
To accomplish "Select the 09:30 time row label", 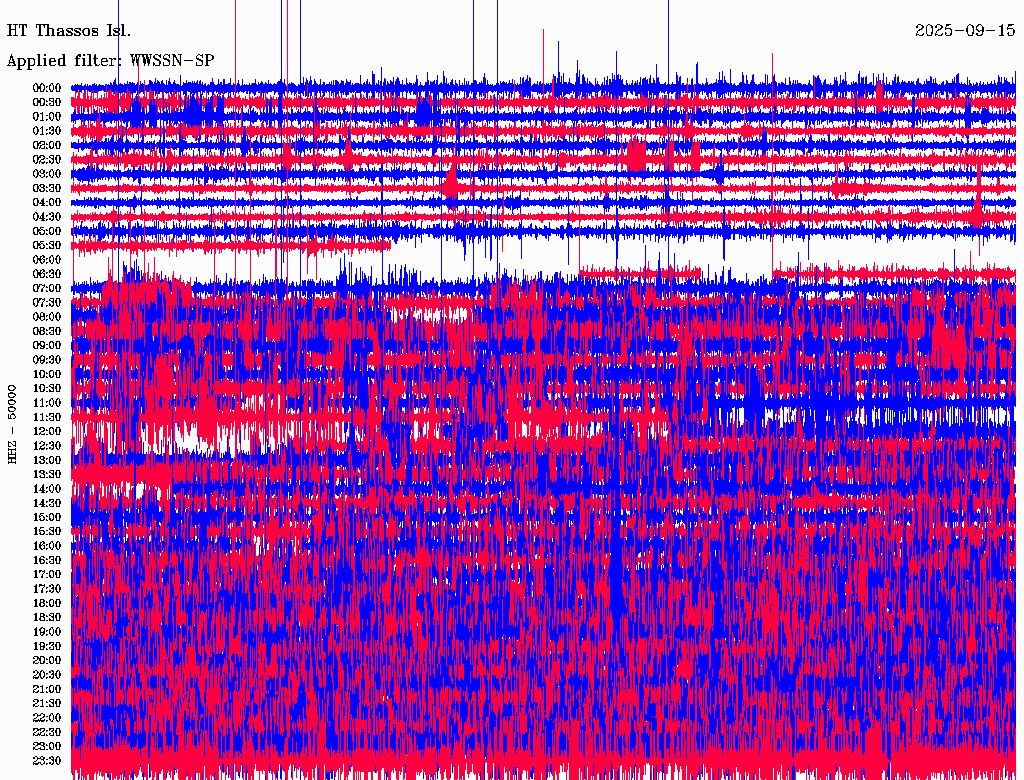I will click(x=47, y=360).
